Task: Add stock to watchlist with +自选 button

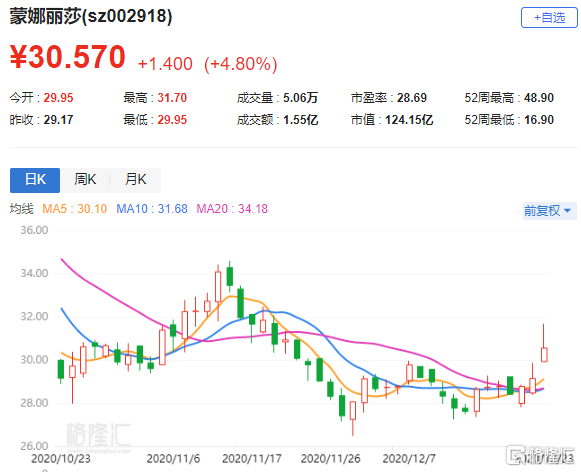Action: pyautogui.click(x=549, y=17)
